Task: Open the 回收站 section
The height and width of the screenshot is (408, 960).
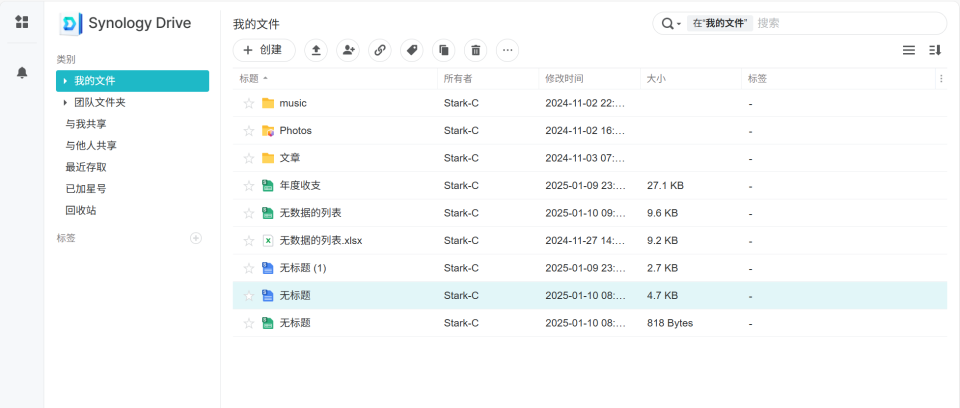Action: point(80,210)
